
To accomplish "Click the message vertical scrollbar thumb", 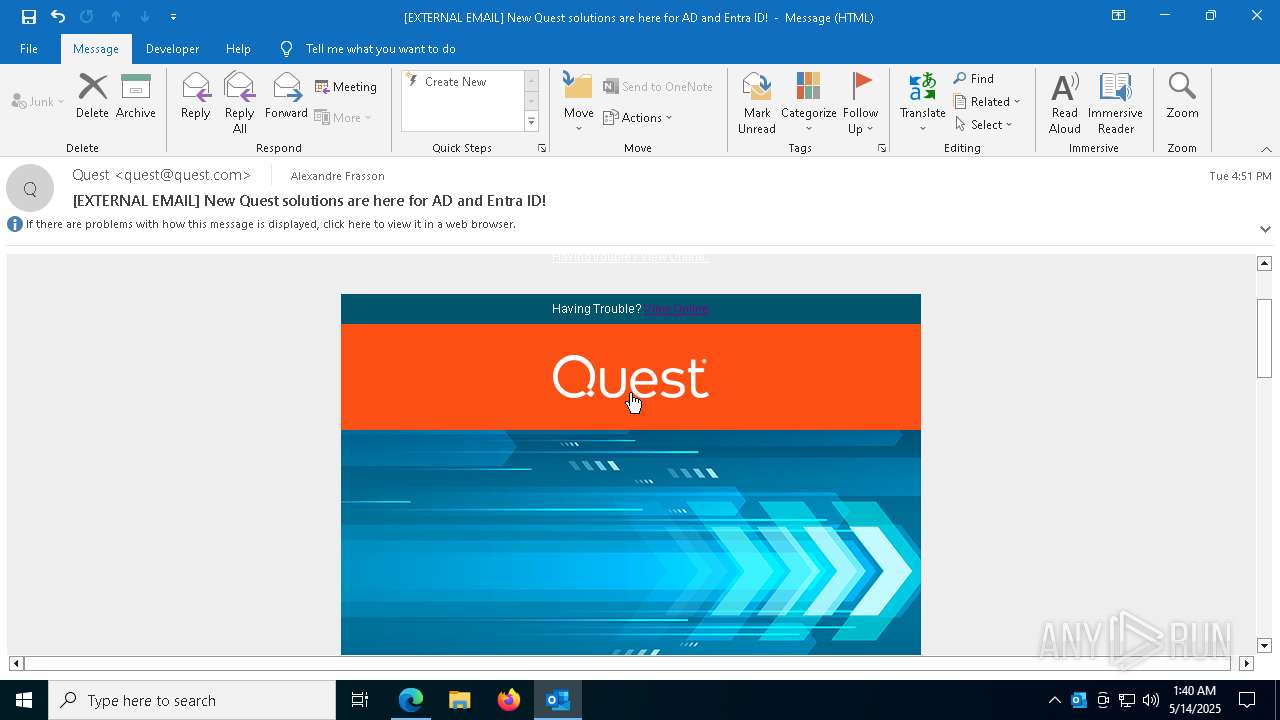I will point(1264,337).
